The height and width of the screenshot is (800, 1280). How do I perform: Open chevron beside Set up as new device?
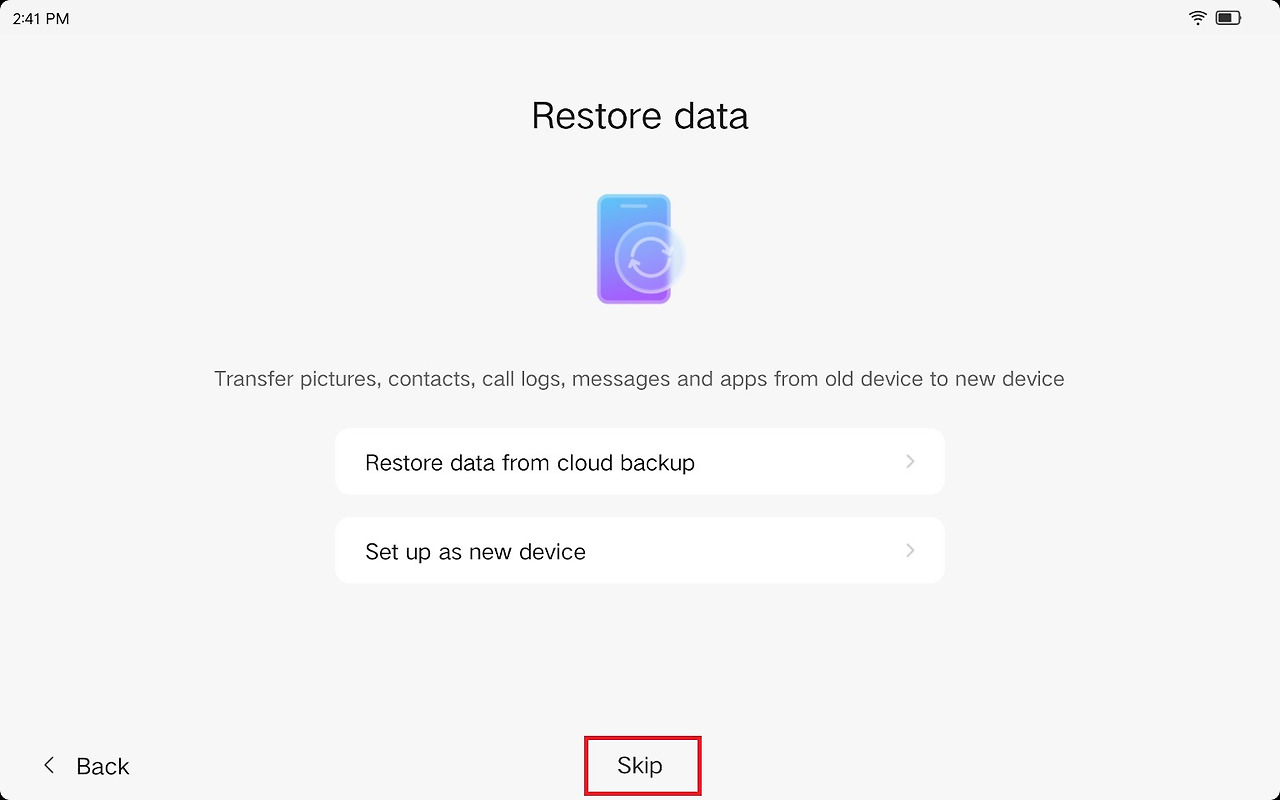910,550
